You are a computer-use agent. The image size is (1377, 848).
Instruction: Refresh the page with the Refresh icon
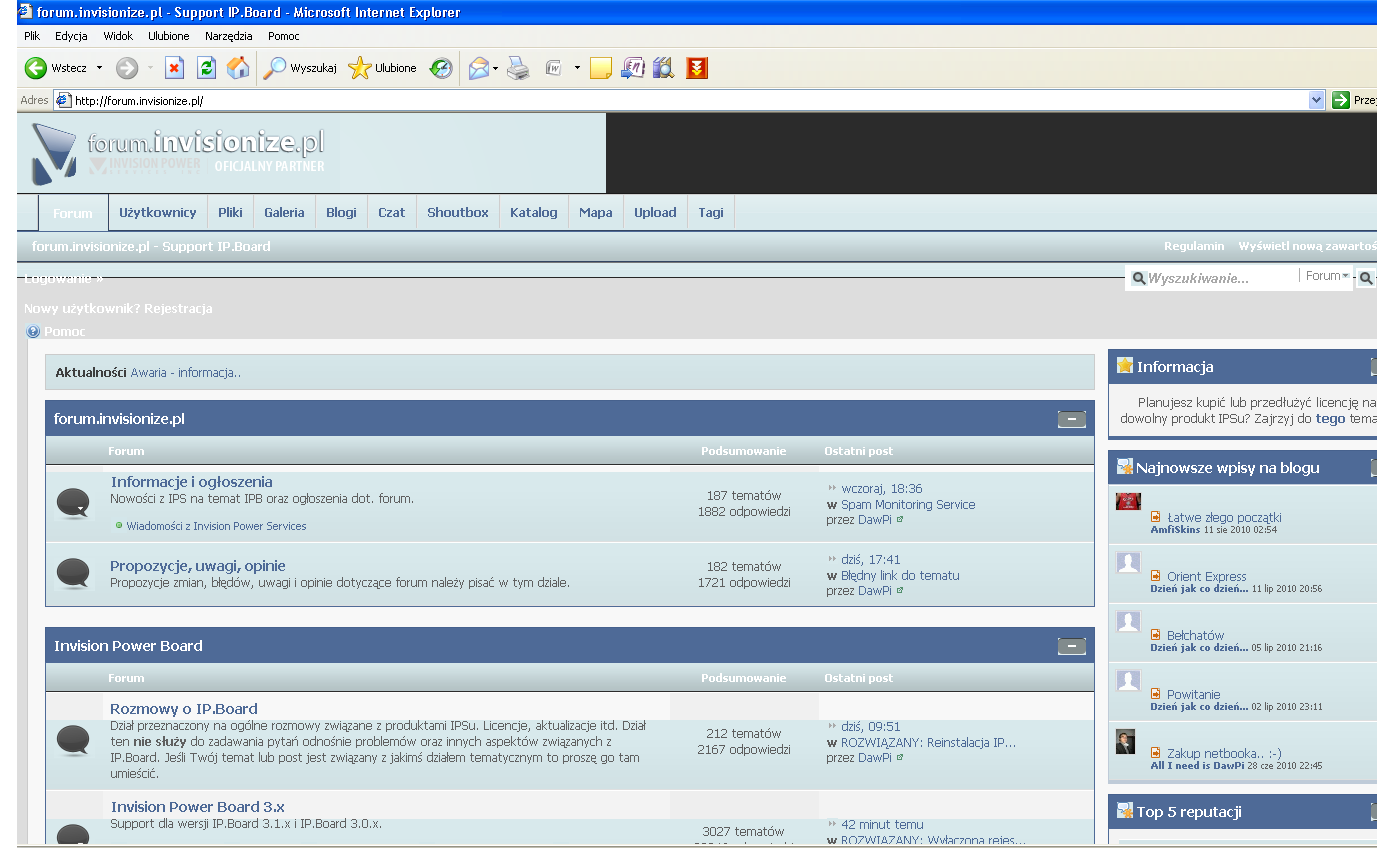tap(206, 68)
